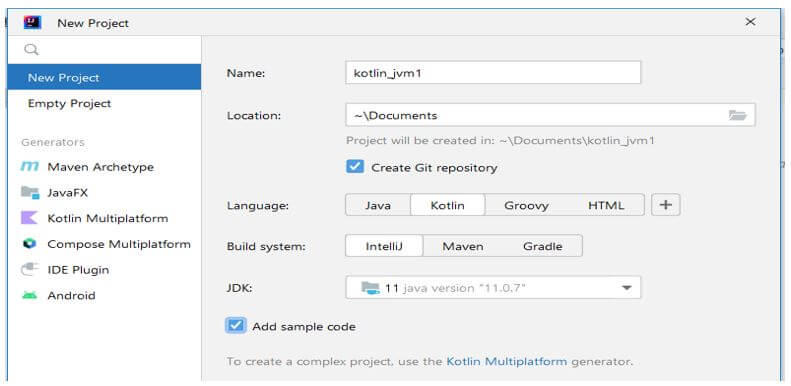Follow the Kotlin Multiplatform generator link
Viewport: 791px width, 386px height.
tap(506, 361)
